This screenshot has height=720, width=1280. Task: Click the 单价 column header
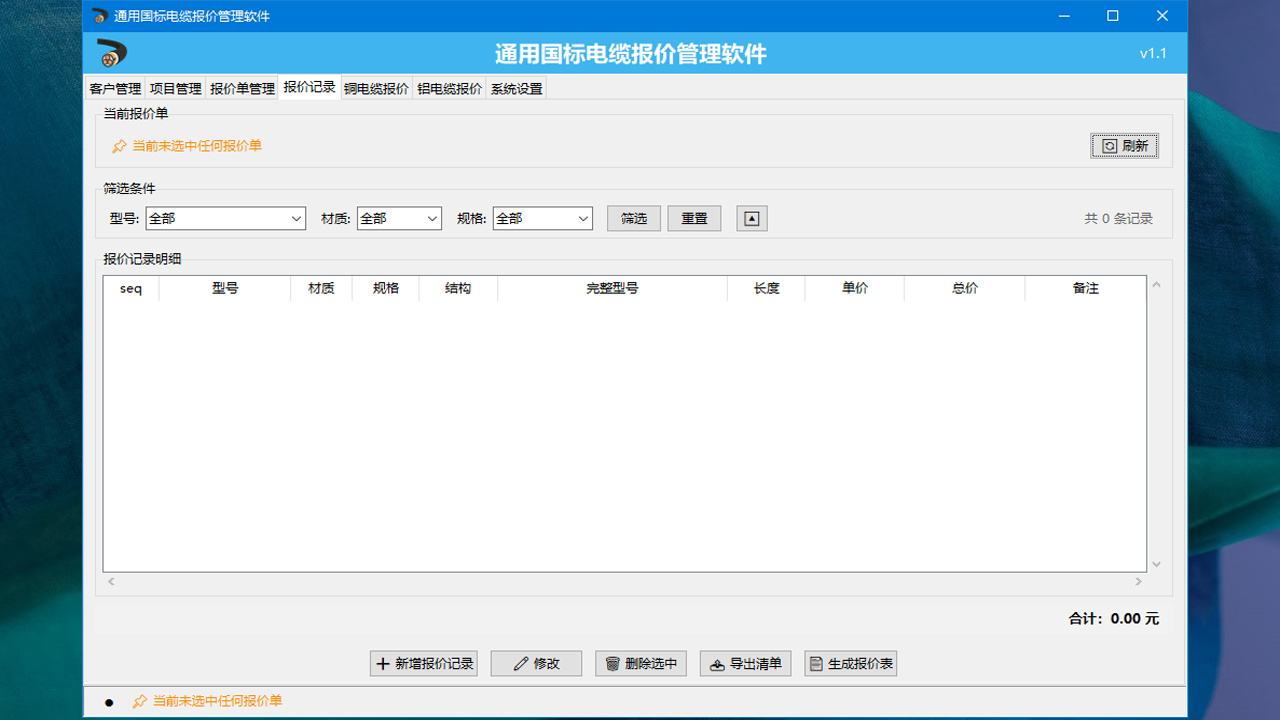click(x=855, y=288)
